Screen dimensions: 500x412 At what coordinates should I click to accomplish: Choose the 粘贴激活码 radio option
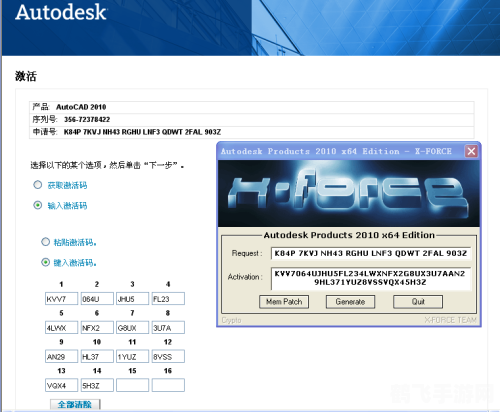pyautogui.click(x=46, y=242)
